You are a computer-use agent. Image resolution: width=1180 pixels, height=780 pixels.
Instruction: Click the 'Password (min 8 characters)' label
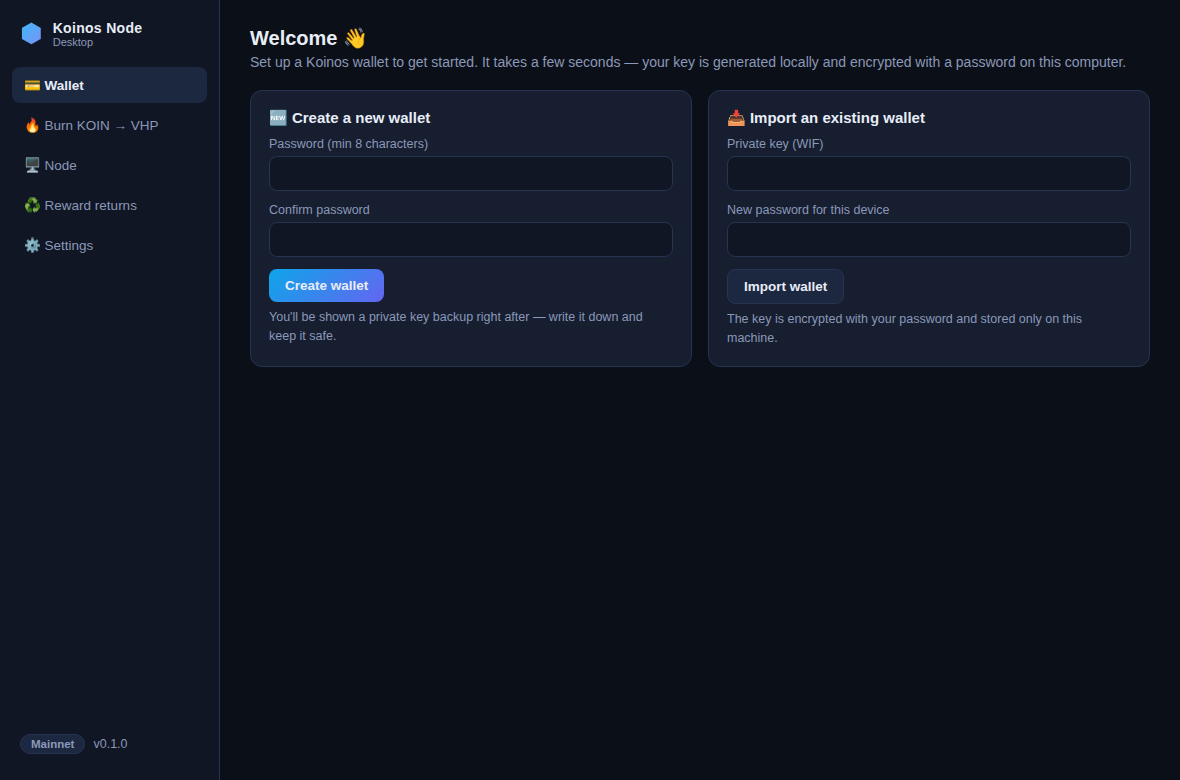[348, 144]
